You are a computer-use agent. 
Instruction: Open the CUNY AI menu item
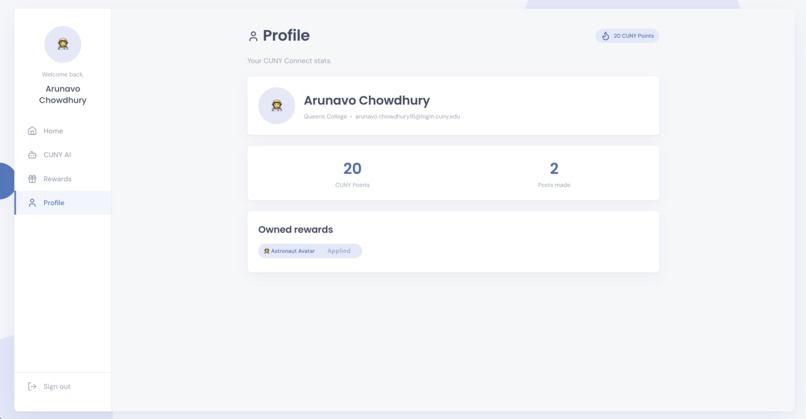pos(63,155)
